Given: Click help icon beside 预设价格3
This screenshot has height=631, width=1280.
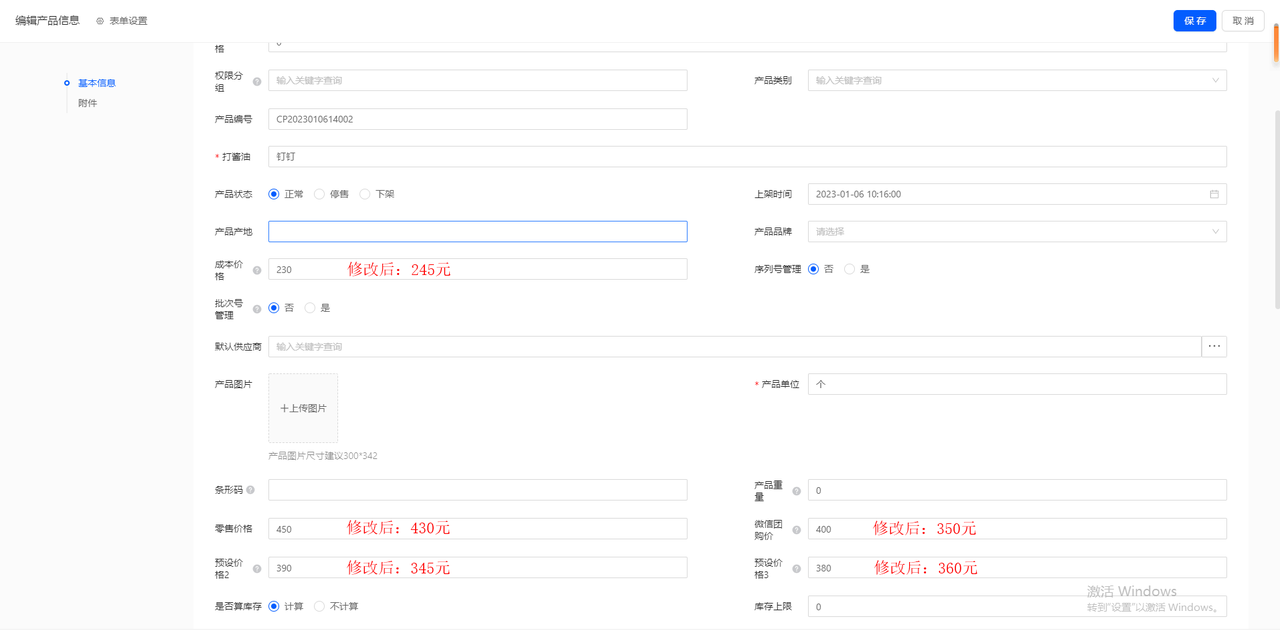Looking at the screenshot, I should (x=796, y=569).
